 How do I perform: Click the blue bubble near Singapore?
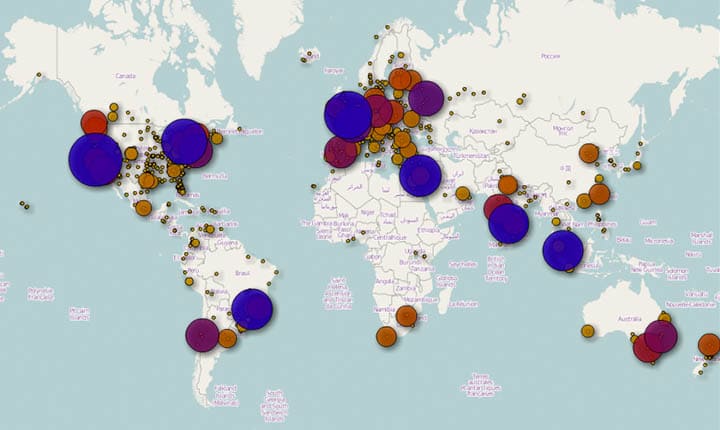click(x=563, y=250)
